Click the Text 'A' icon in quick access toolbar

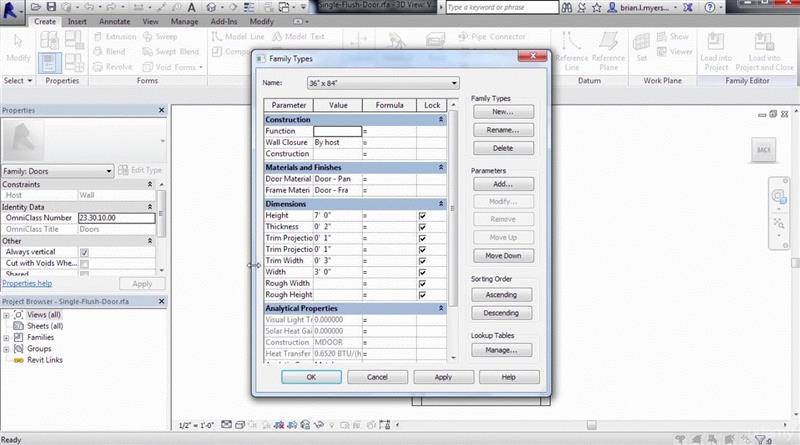pyautogui.click(x=191, y=7)
